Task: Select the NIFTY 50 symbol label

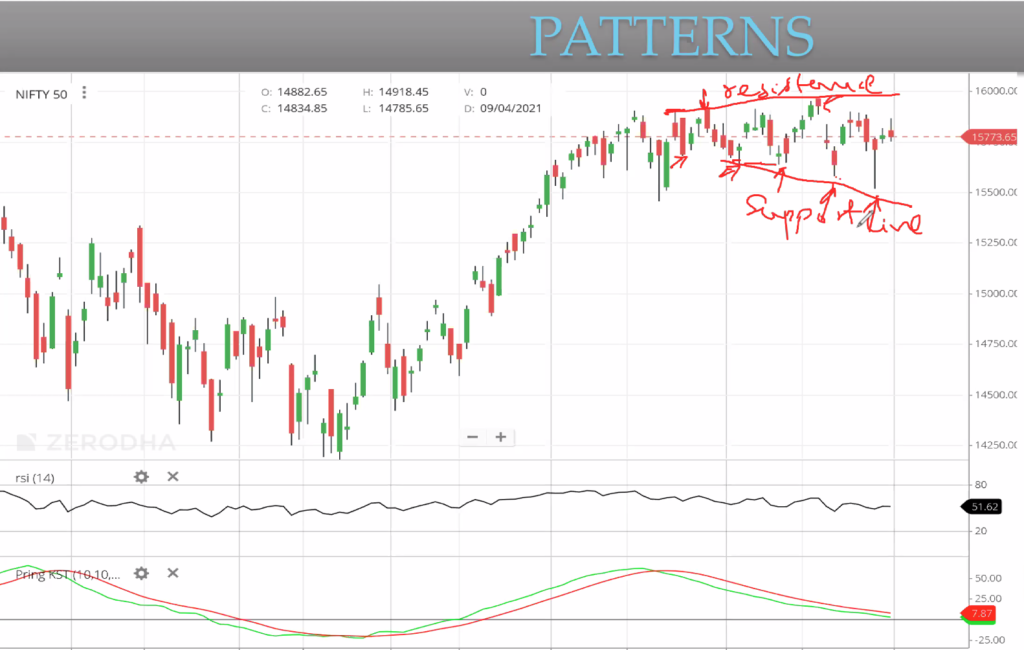Action: (x=41, y=94)
